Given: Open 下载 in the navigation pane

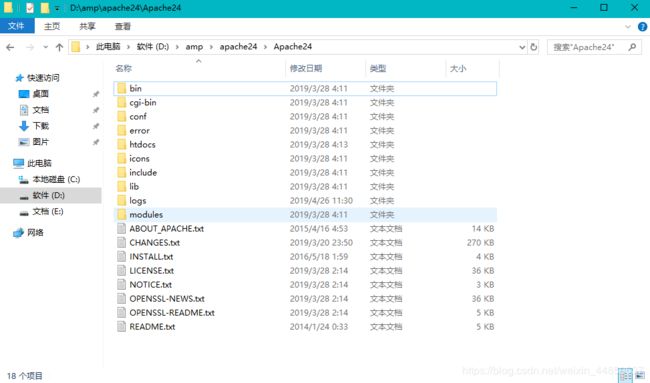Looking at the screenshot, I should tap(40, 126).
